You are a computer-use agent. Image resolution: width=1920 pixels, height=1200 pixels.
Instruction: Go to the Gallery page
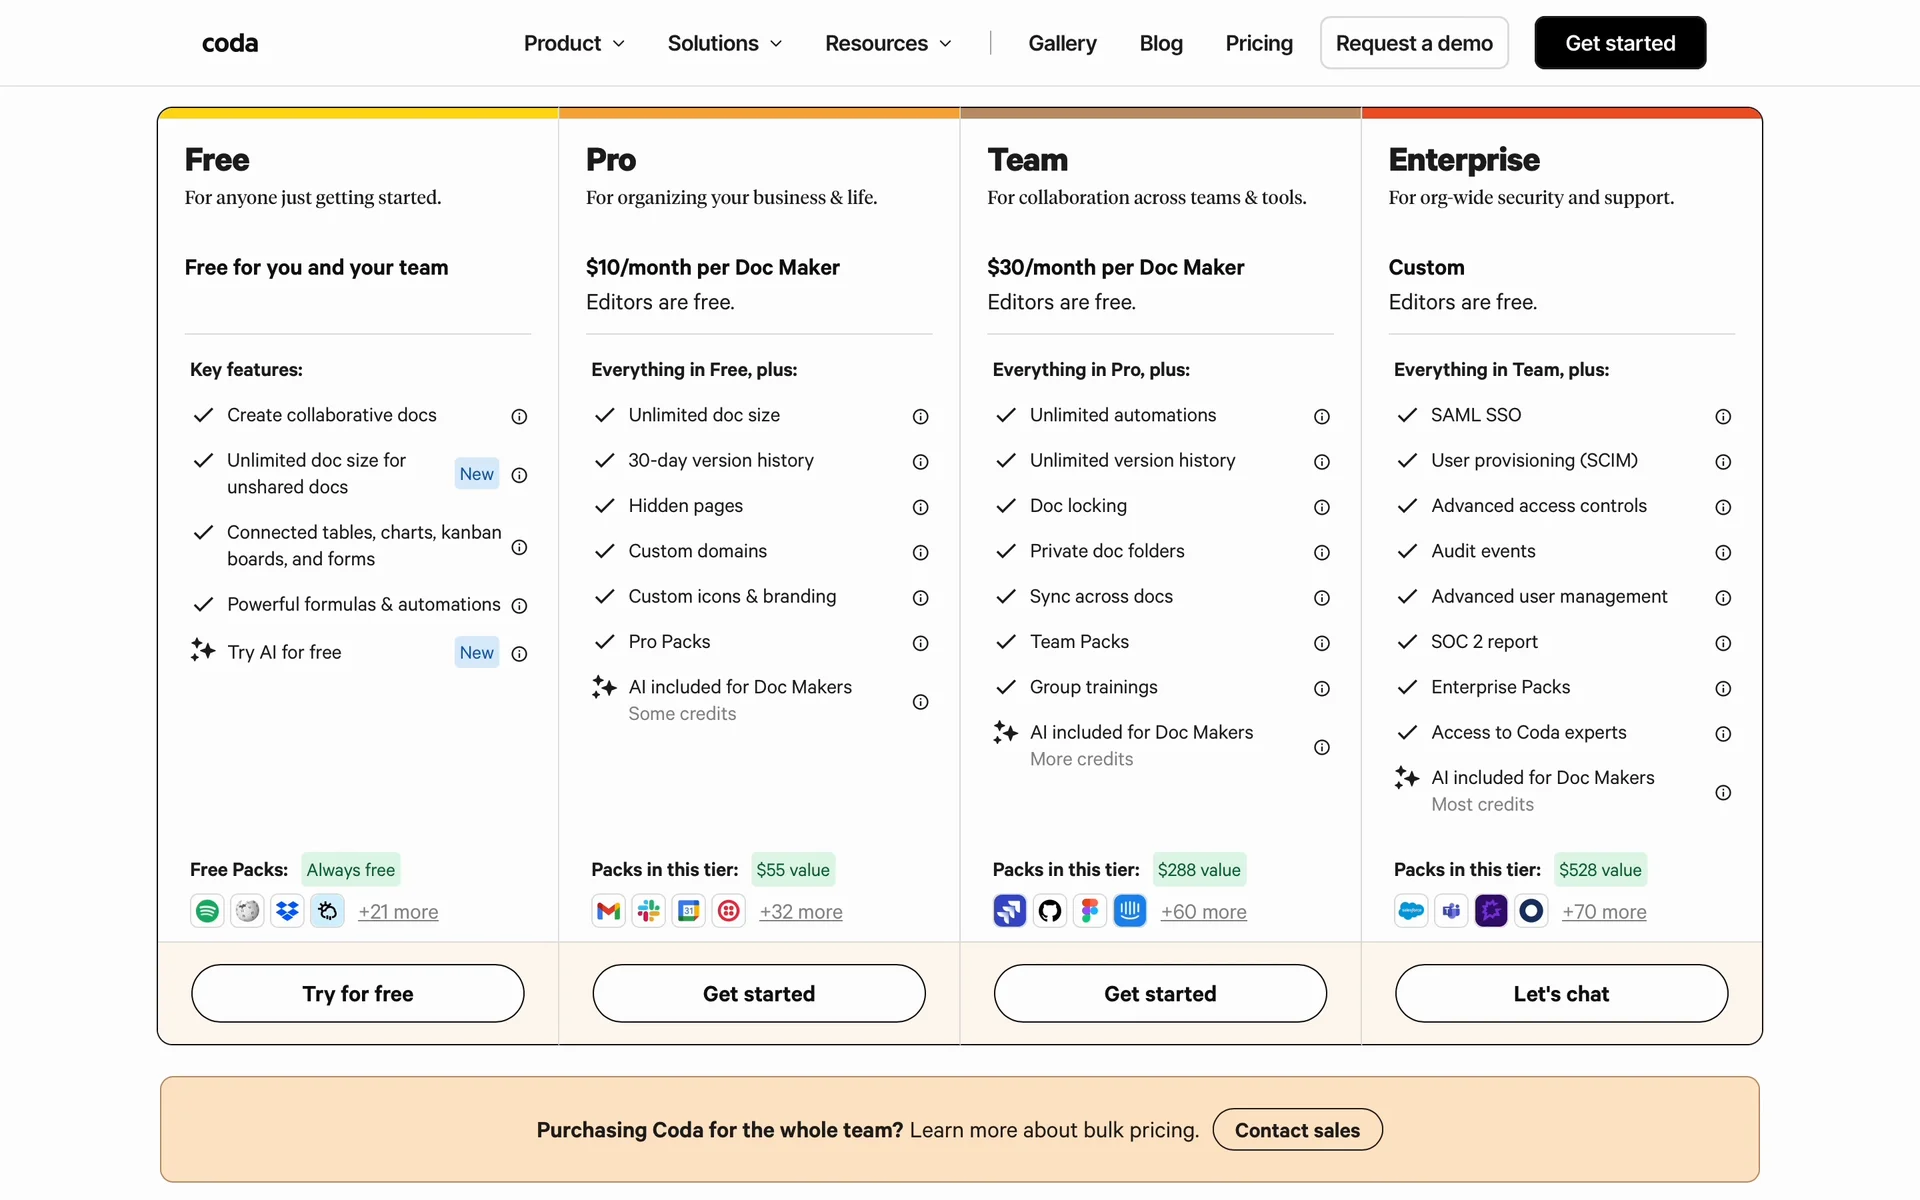coord(1062,43)
